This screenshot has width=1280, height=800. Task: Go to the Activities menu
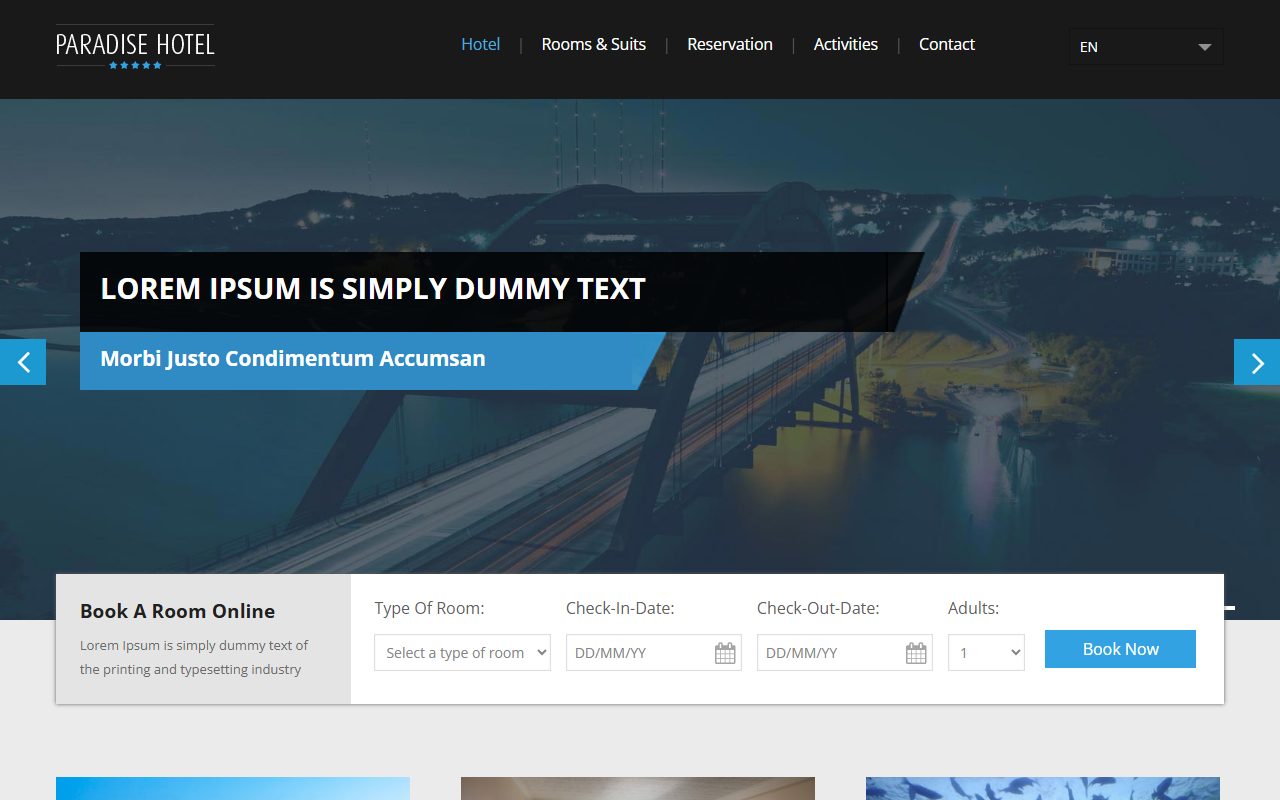[x=846, y=44]
